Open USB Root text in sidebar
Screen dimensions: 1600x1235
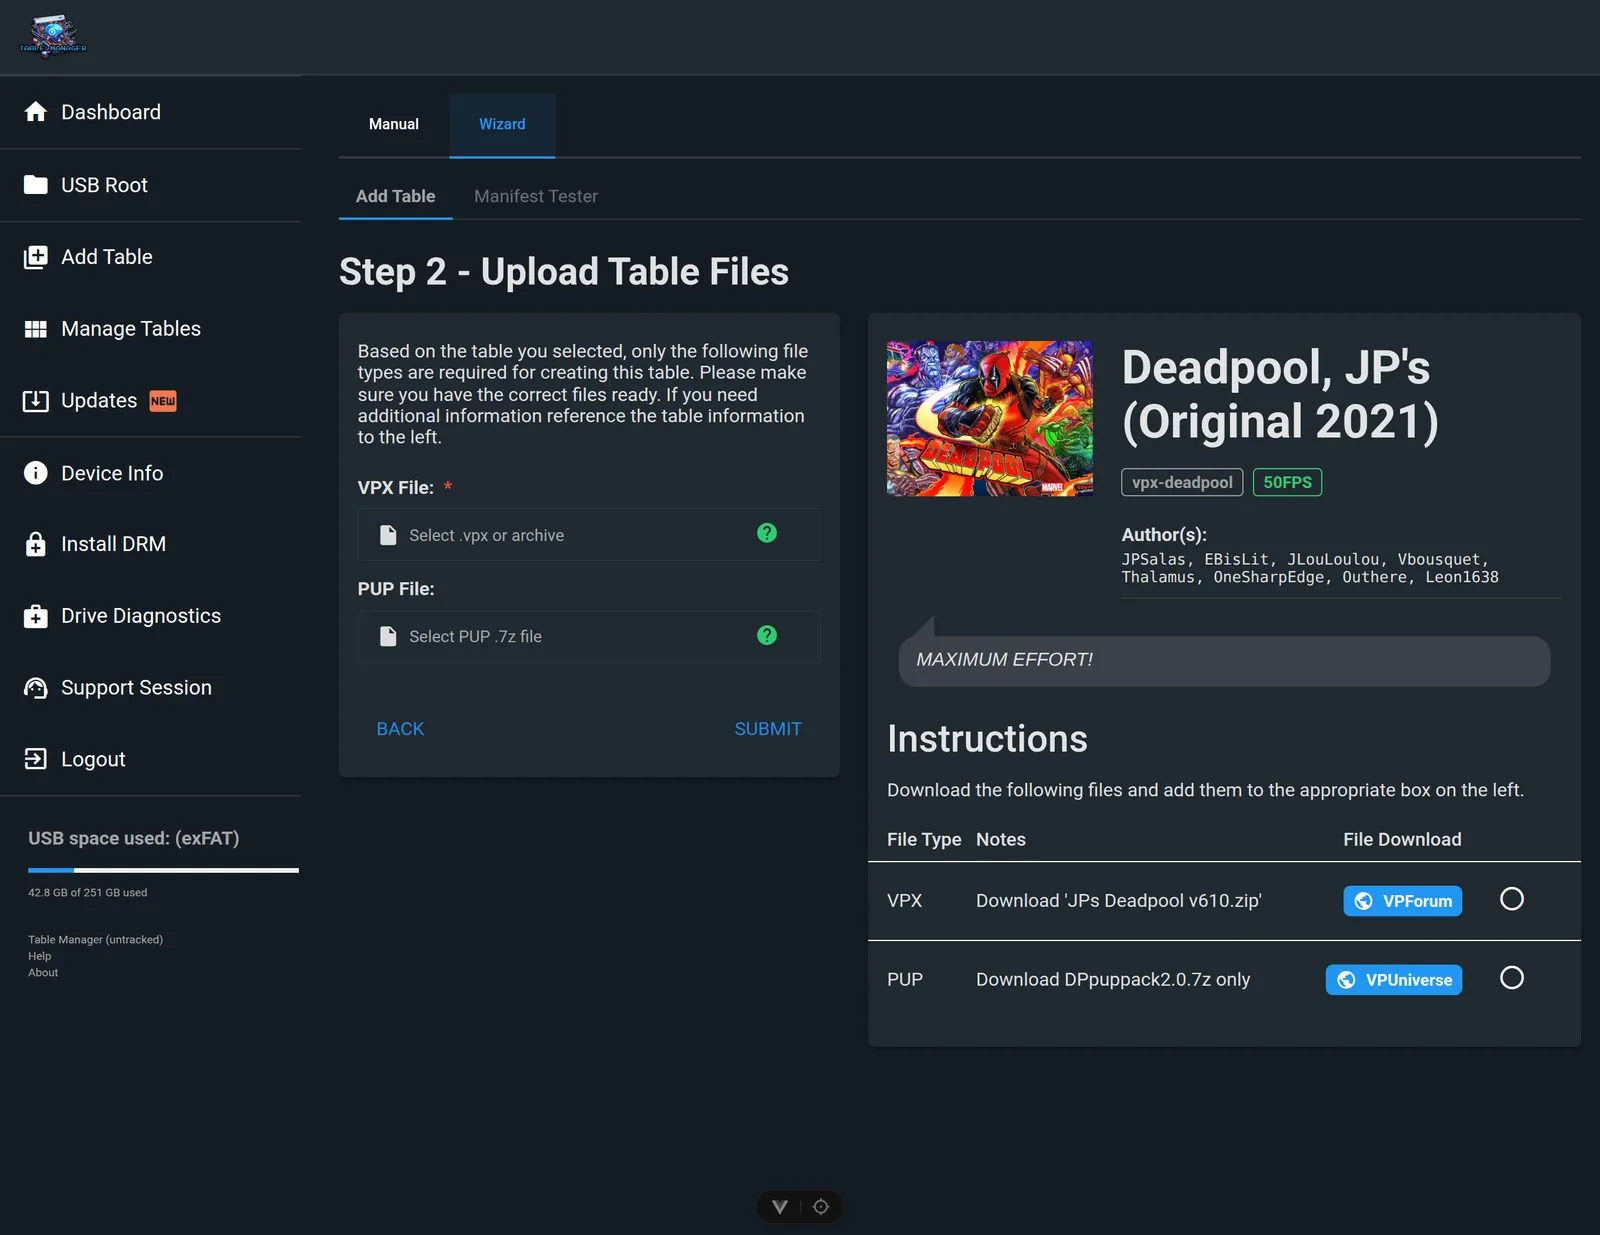click(x=104, y=185)
